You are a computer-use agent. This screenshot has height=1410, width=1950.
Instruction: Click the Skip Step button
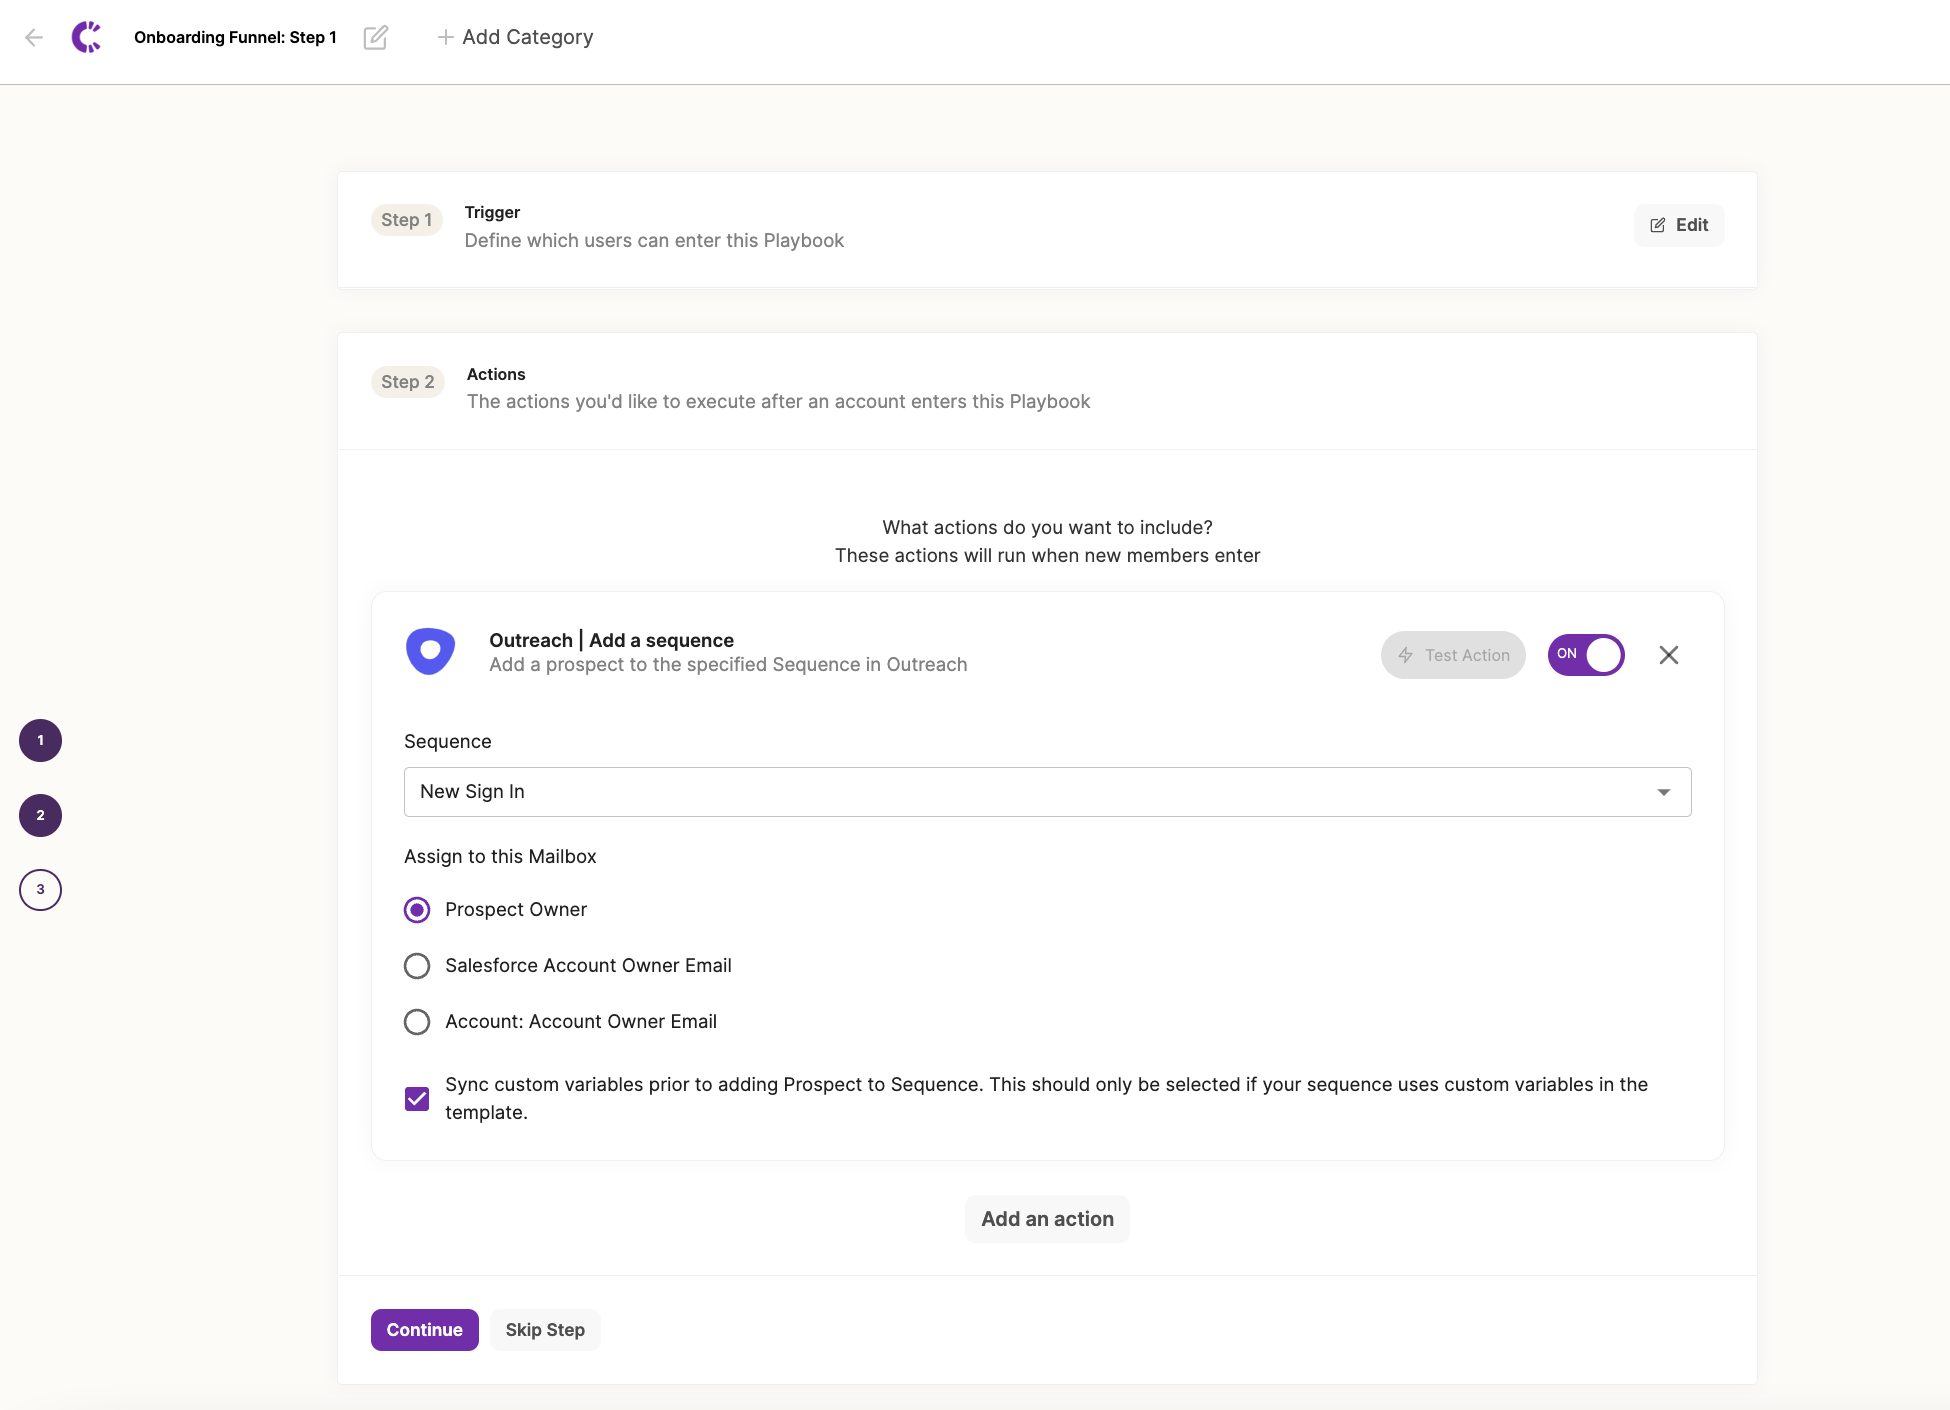click(x=545, y=1330)
